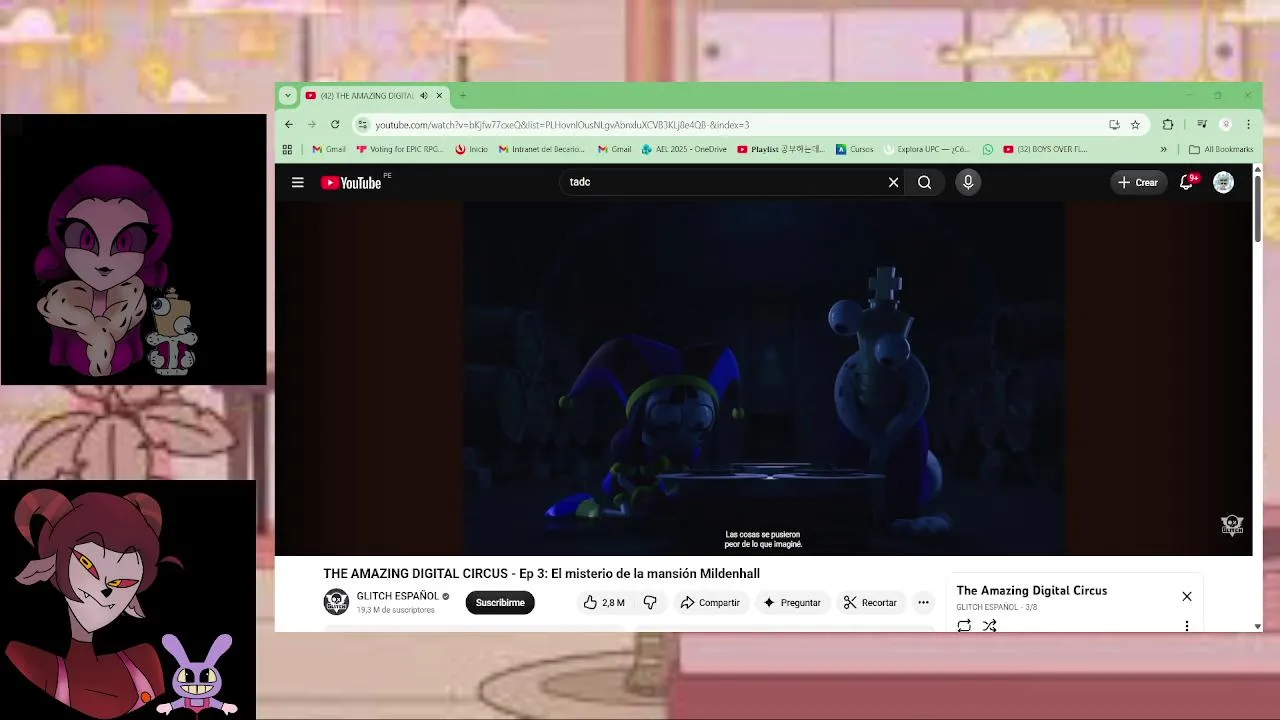
Task: Open Voting for EPIC RPG bookmark
Action: (400, 149)
